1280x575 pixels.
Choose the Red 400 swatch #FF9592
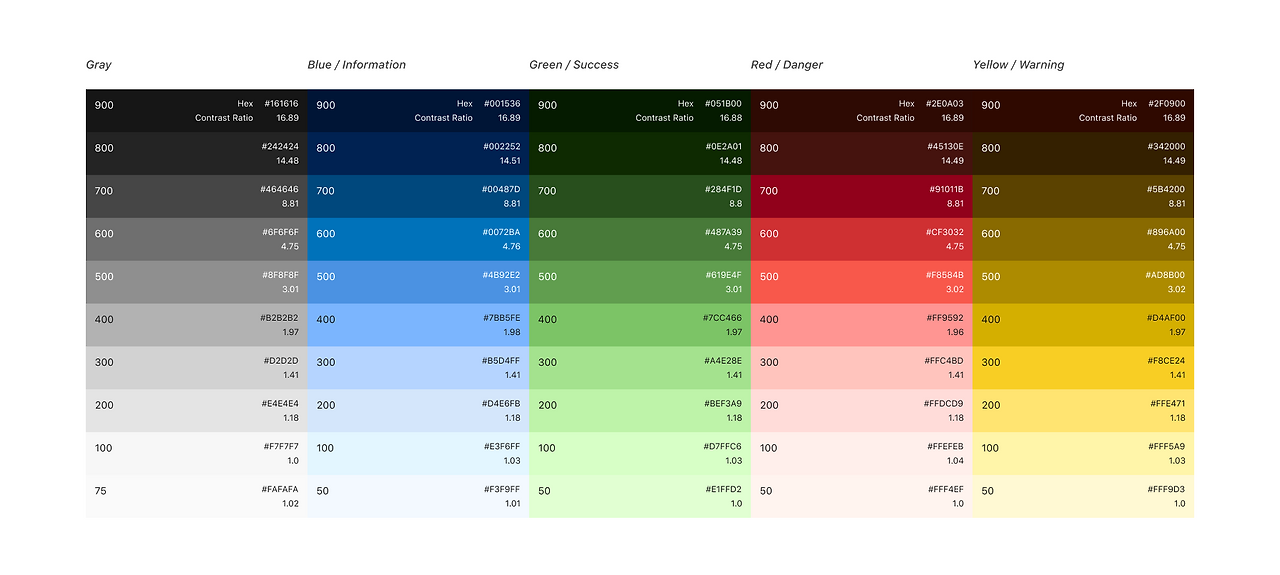(x=862, y=326)
